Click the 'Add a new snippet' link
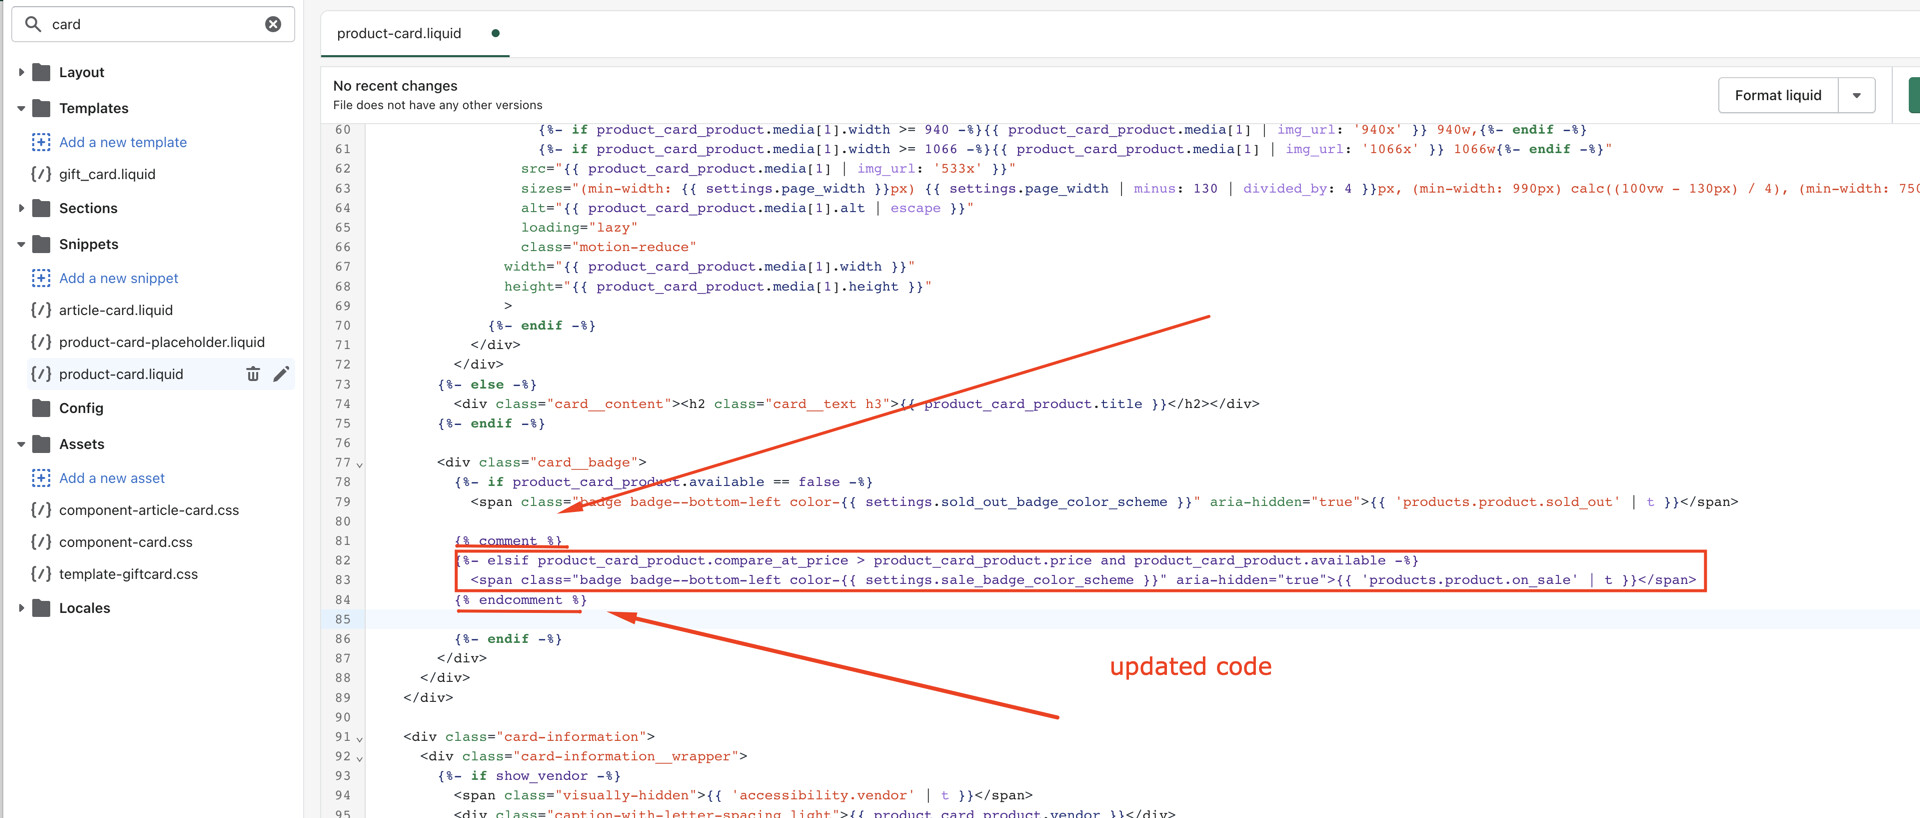Image resolution: width=1920 pixels, height=818 pixels. click(x=119, y=278)
